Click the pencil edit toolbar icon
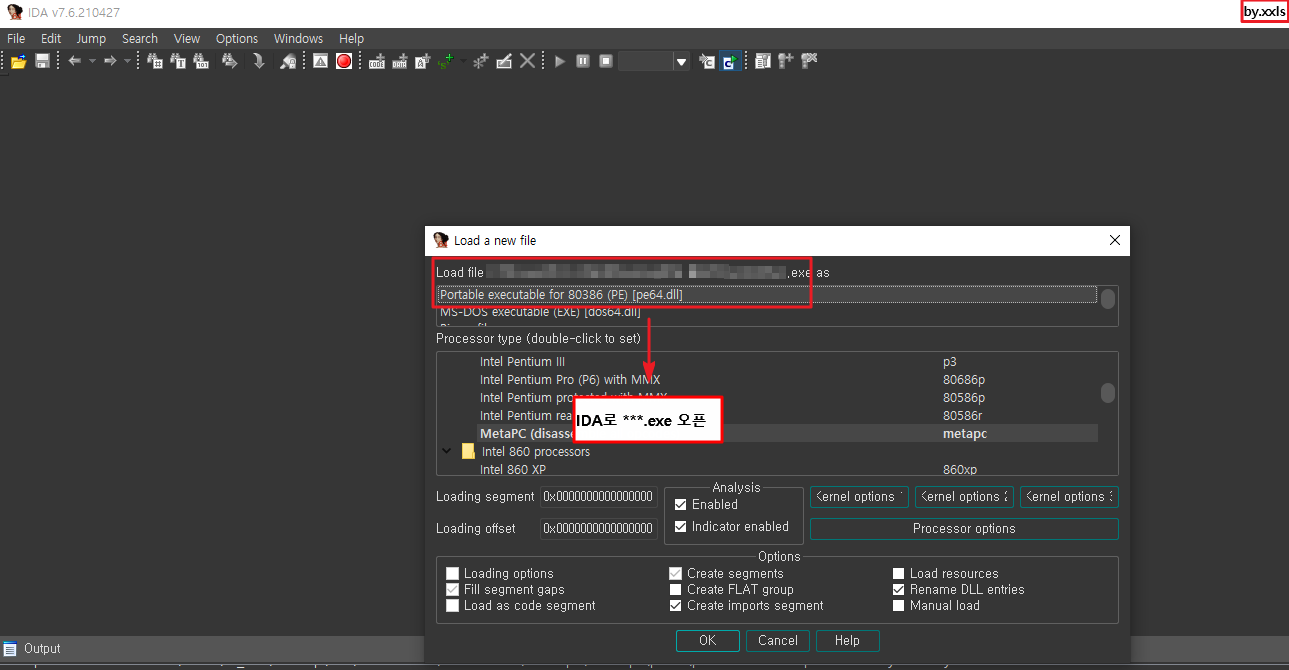The image size is (1289, 670). pyautogui.click(x=504, y=61)
